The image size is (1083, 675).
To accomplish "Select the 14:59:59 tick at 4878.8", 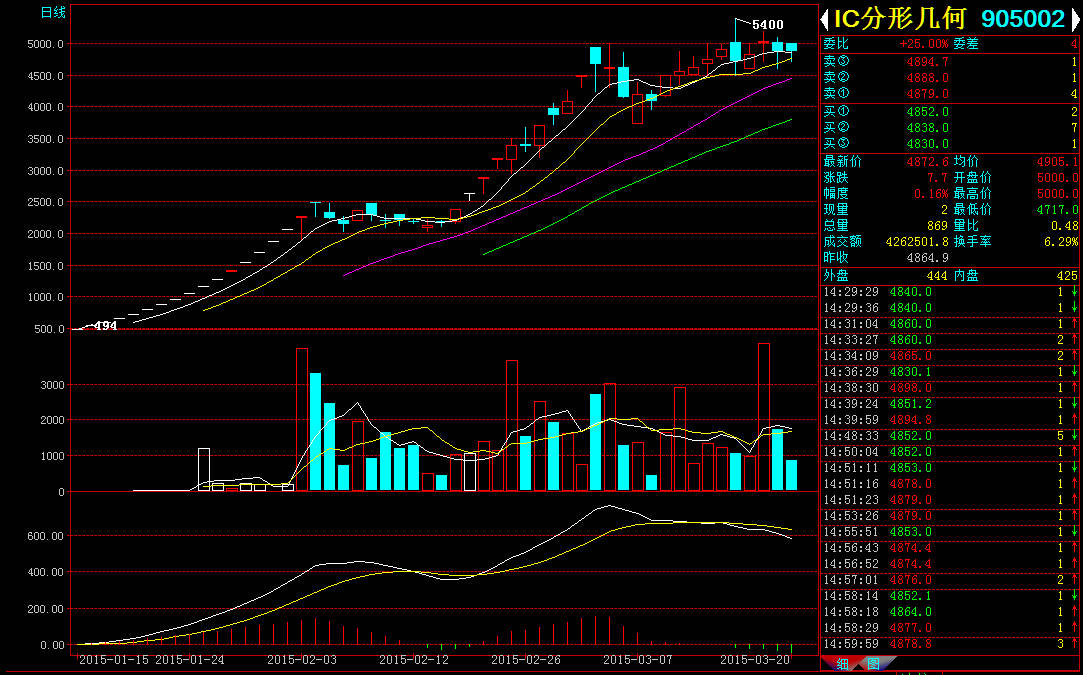I will pyautogui.click(x=950, y=644).
